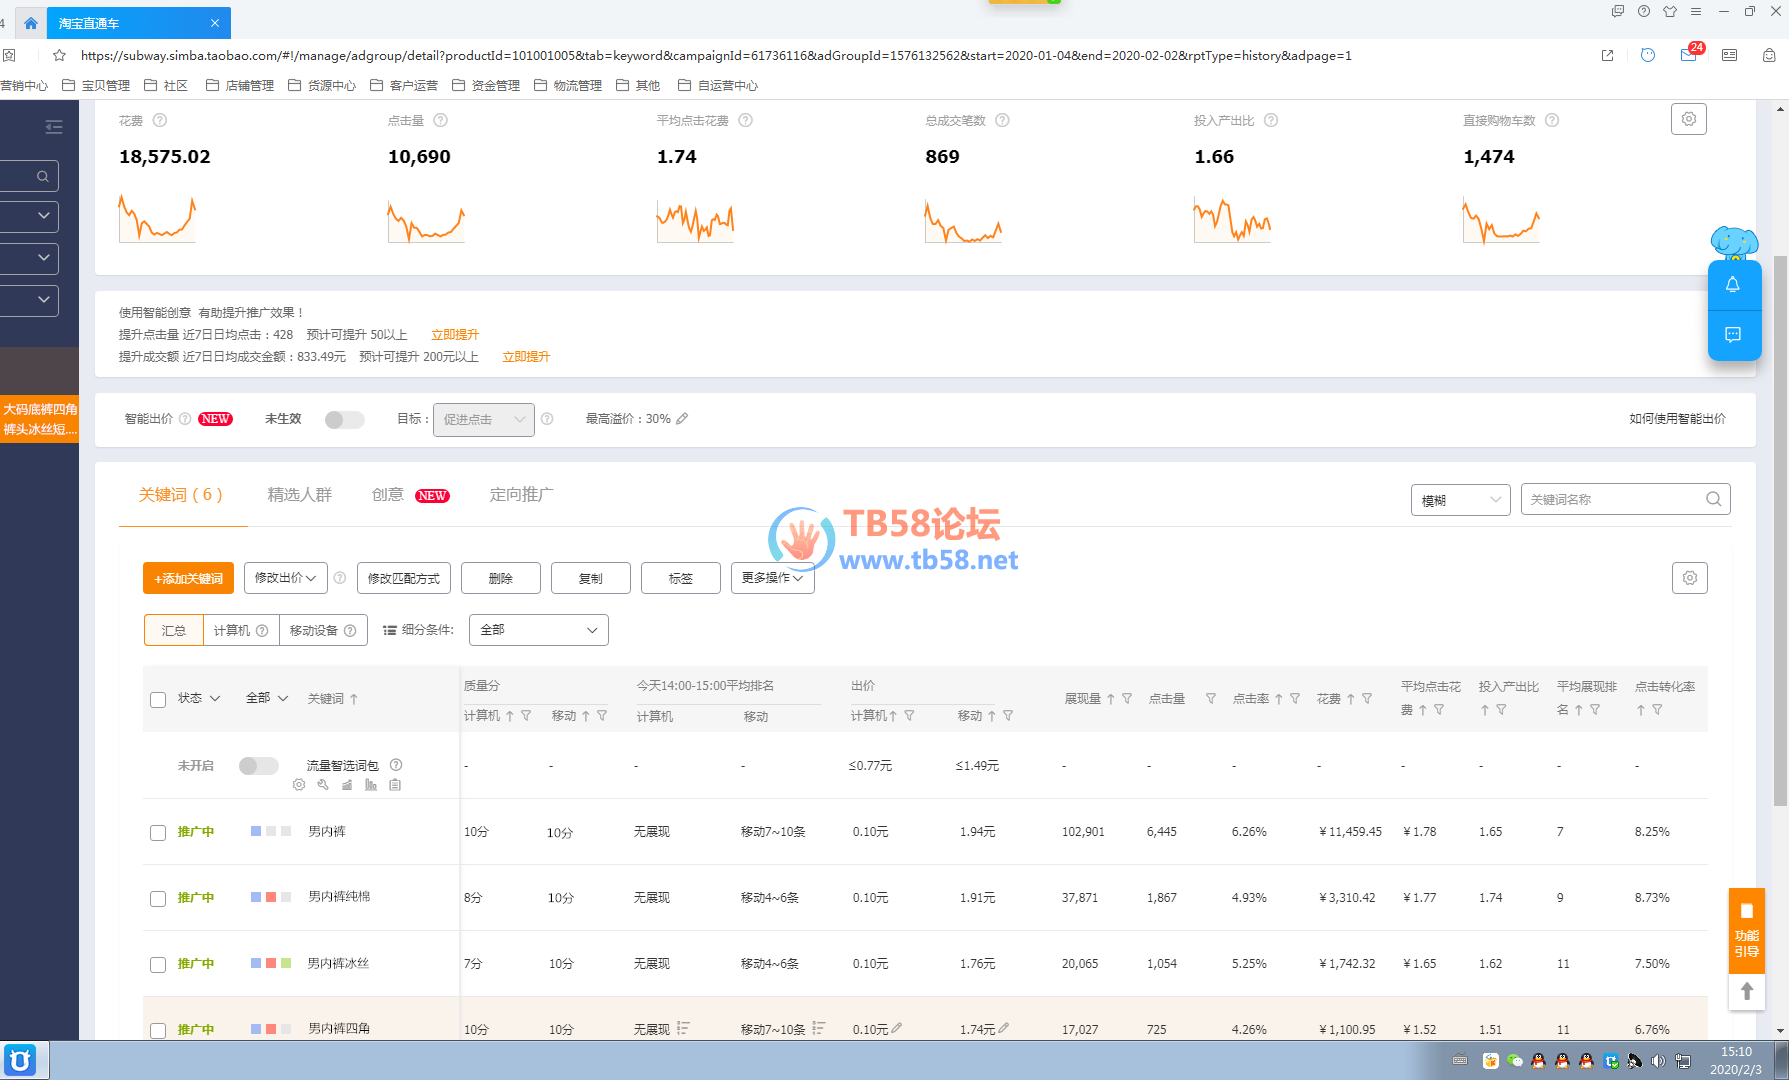Click search icon in 关键词名称 field
1789x1080 pixels.
coord(1713,499)
